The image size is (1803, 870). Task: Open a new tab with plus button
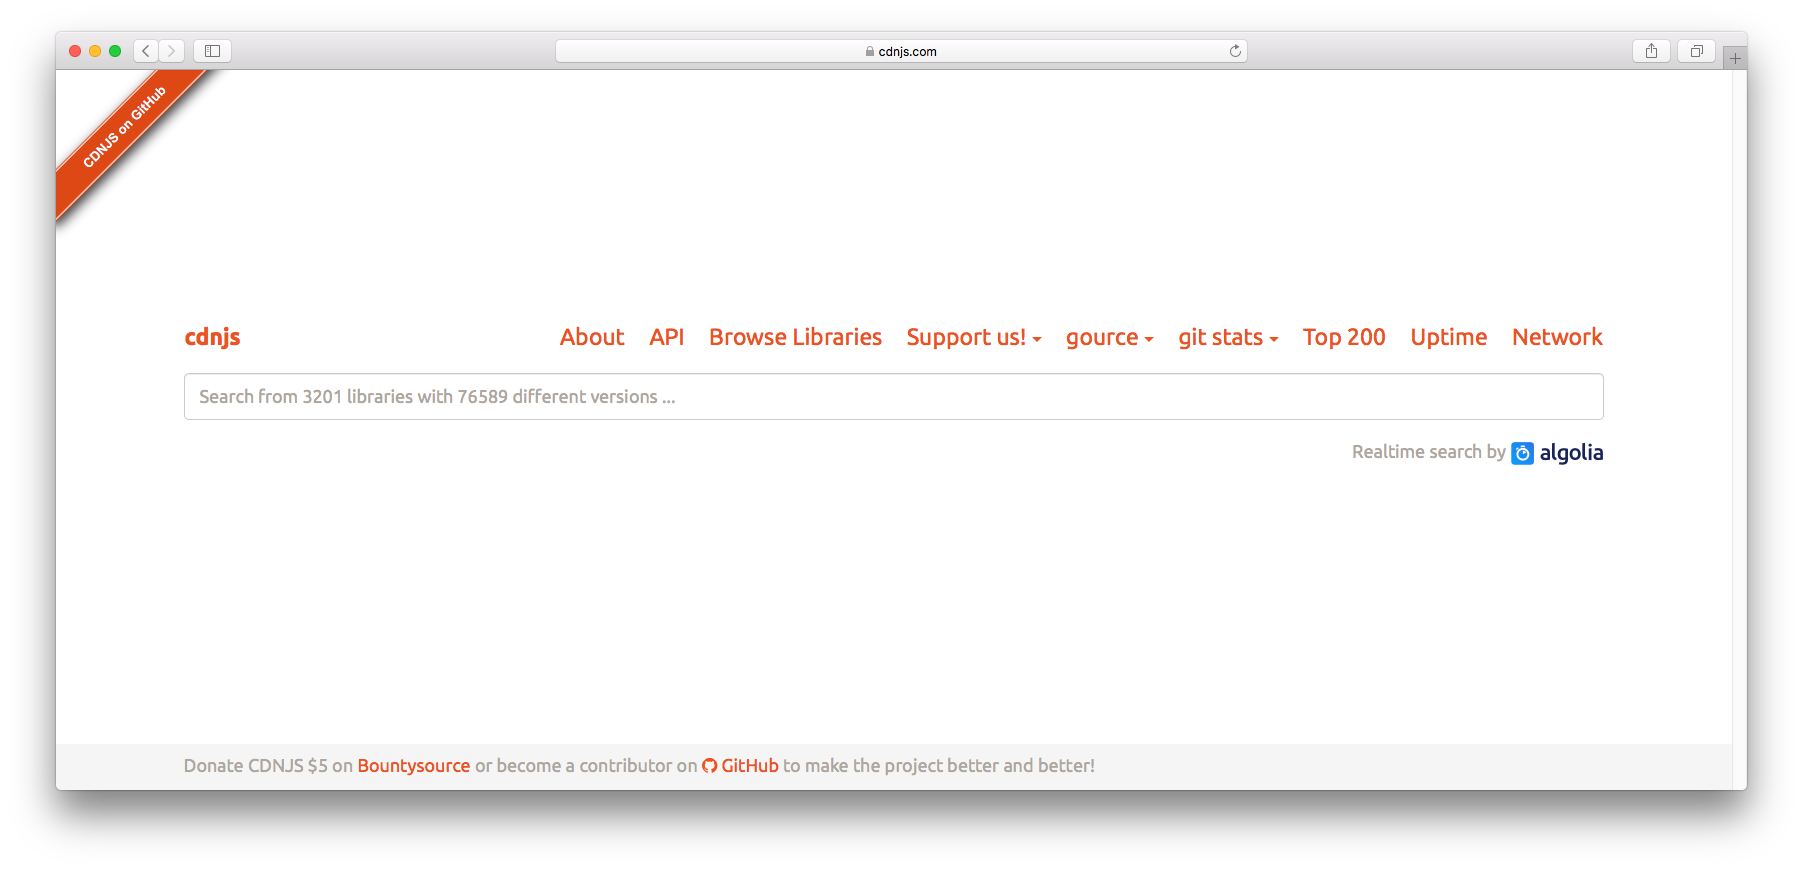click(1735, 58)
